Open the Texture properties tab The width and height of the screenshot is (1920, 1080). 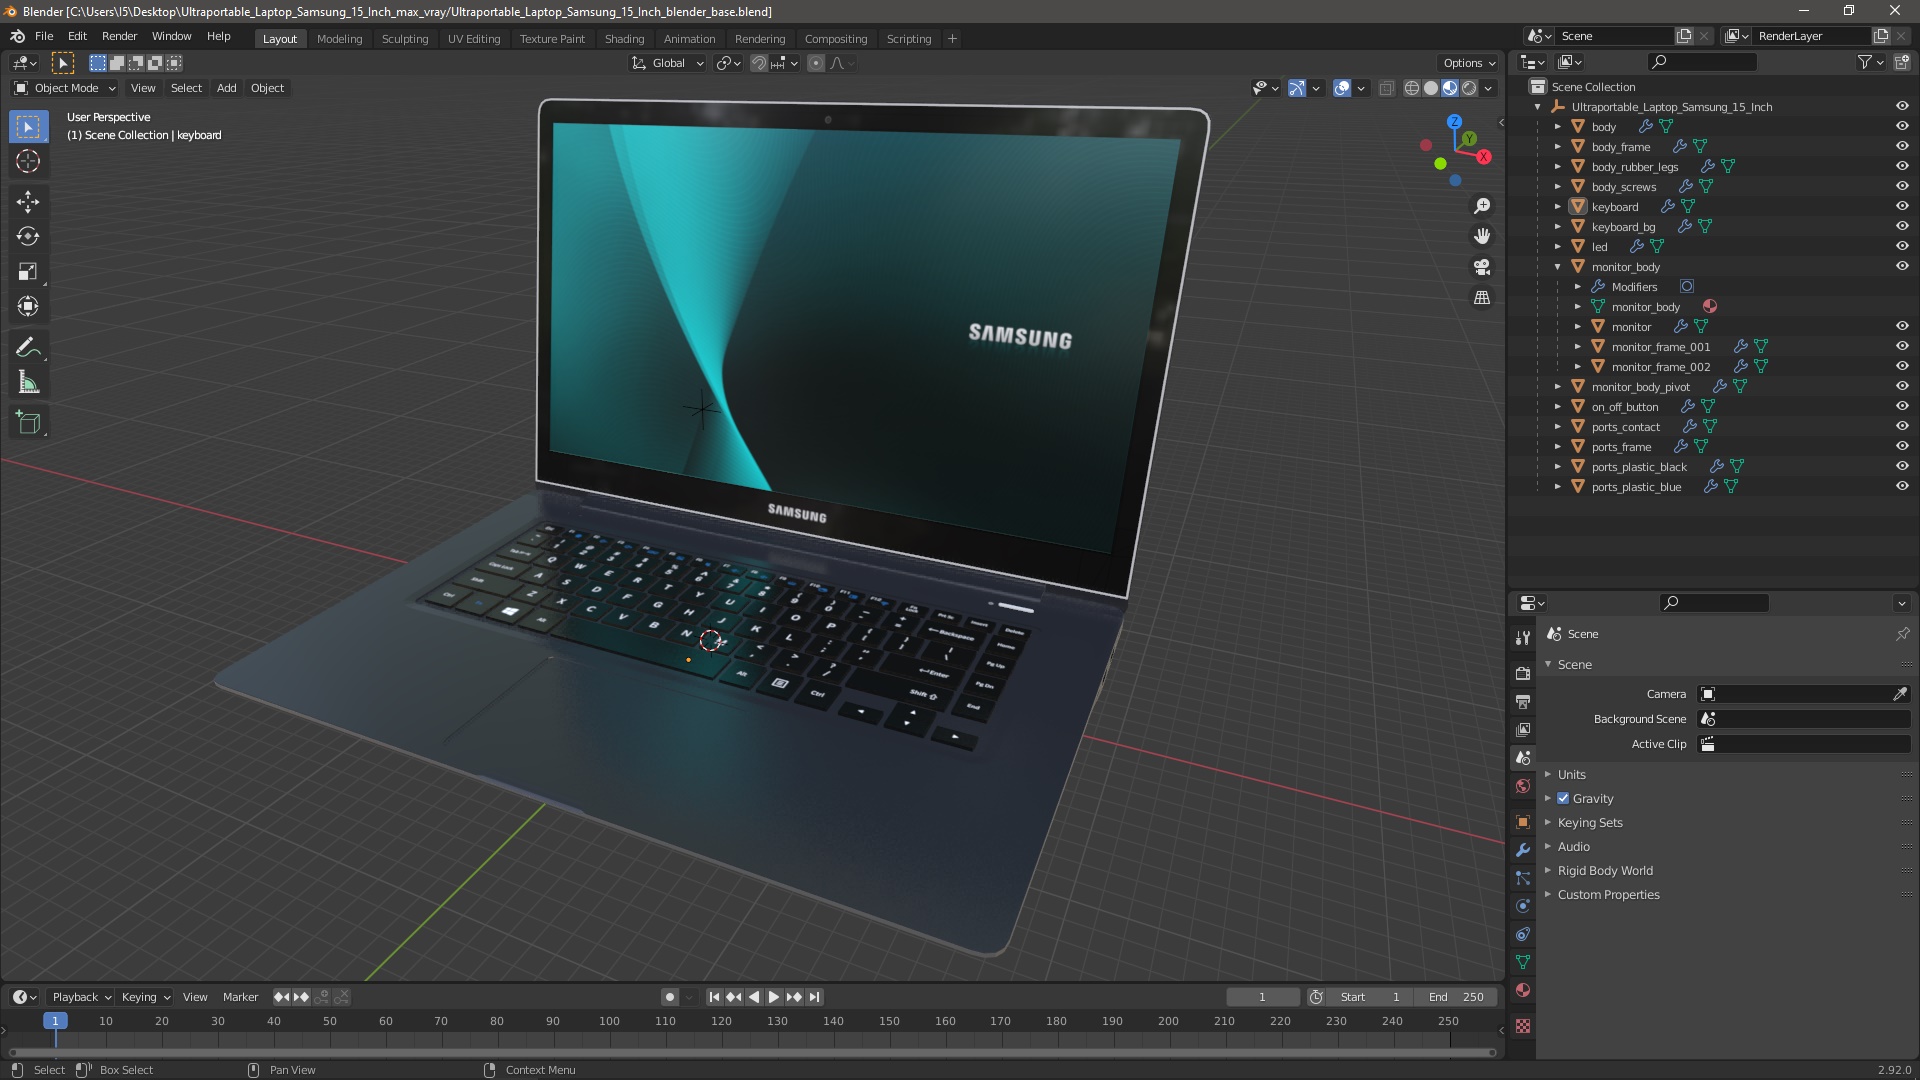1523,1026
